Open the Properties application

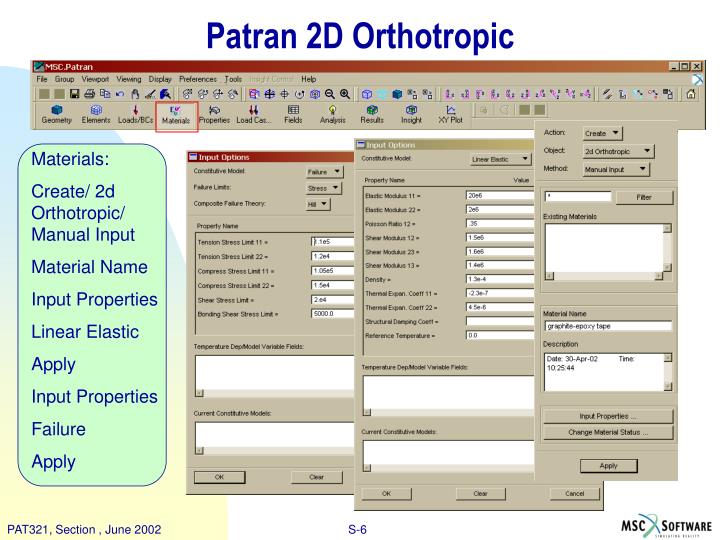click(214, 114)
